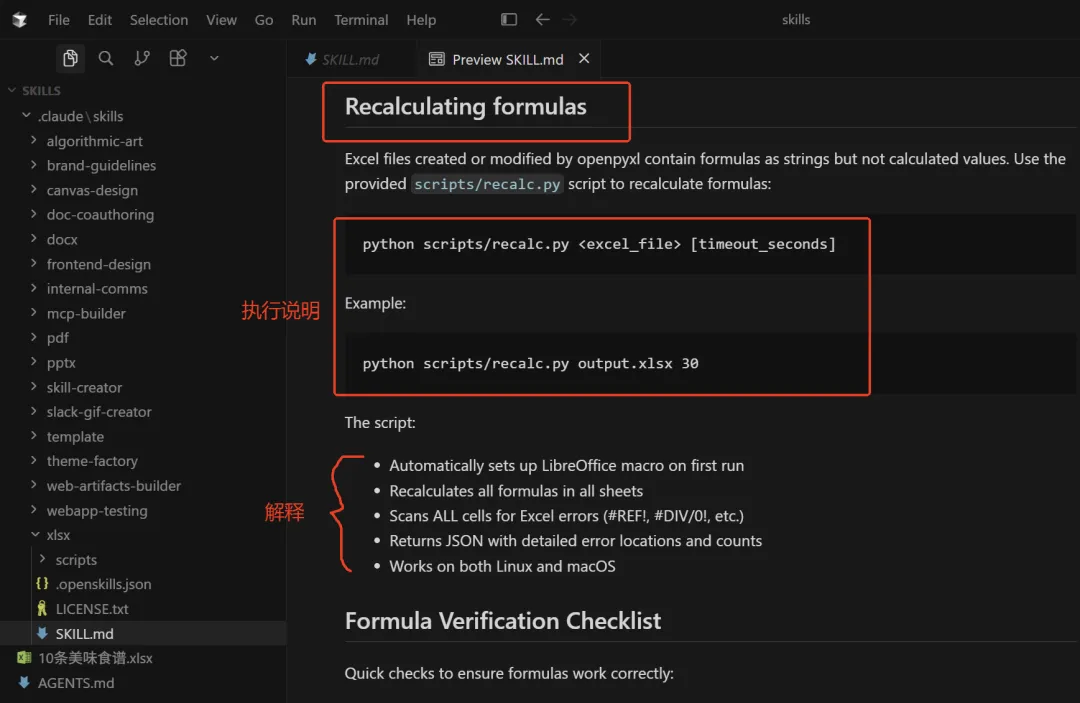Expand the scripts folder
This screenshot has height=703, width=1080.
click(76, 560)
